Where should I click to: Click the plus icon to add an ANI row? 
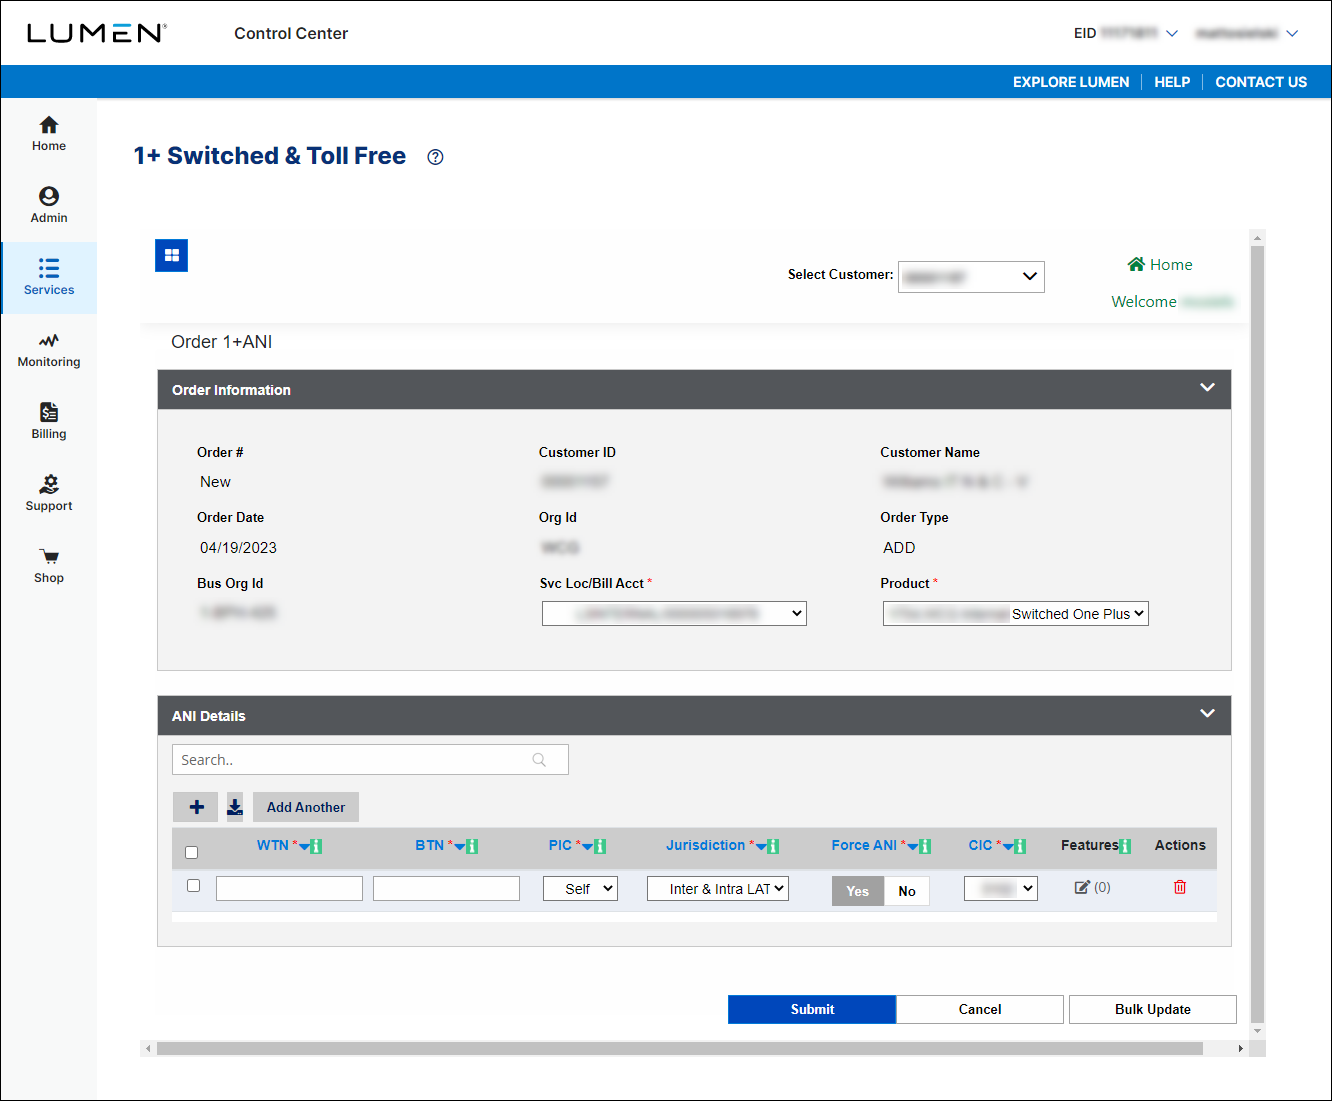pos(195,806)
